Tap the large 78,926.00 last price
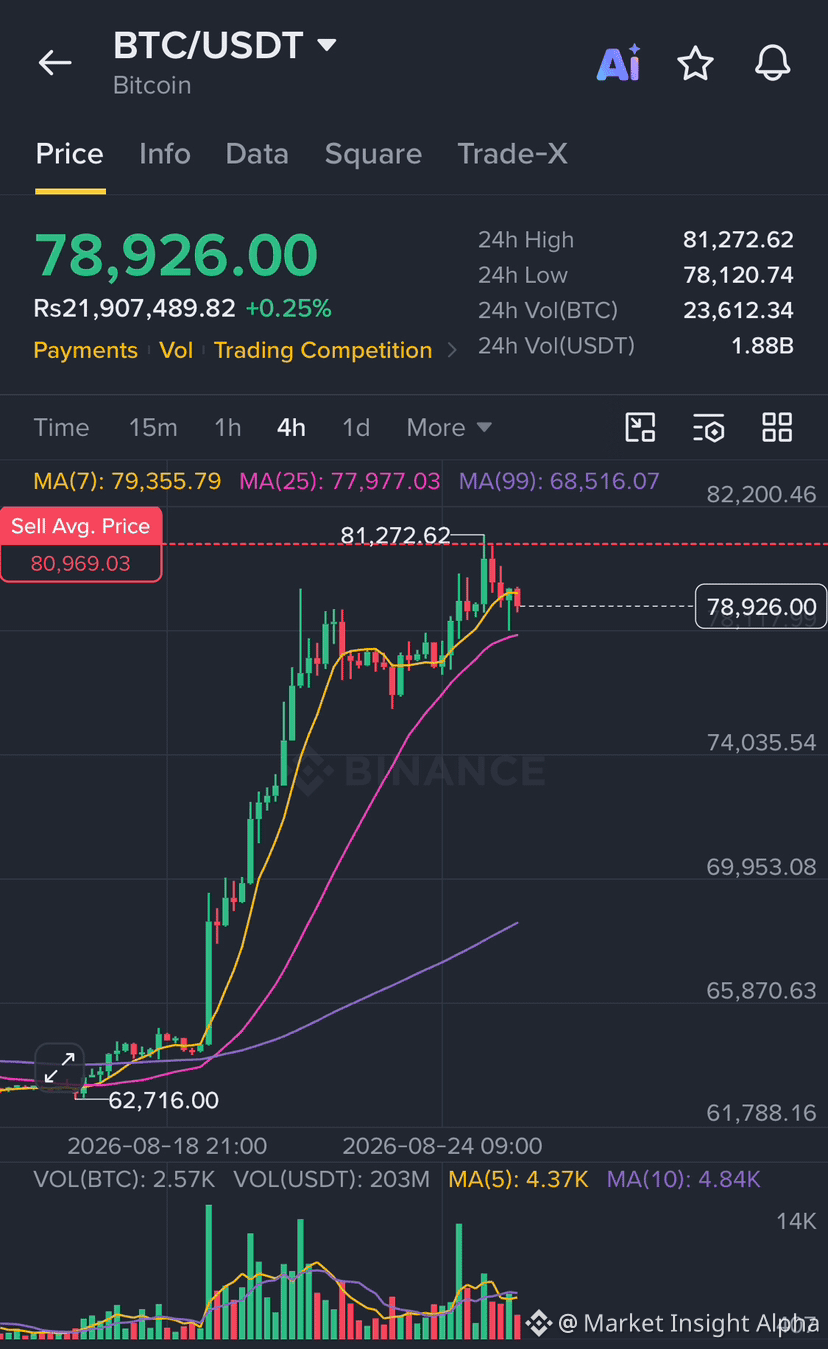Image resolution: width=828 pixels, height=1349 pixels. coord(176,255)
